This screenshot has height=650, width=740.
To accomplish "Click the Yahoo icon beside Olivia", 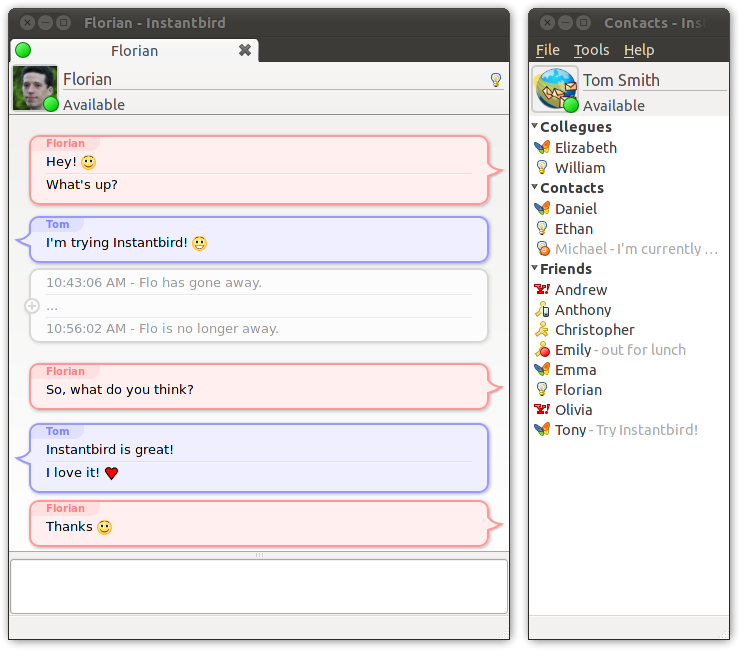I will [542, 409].
